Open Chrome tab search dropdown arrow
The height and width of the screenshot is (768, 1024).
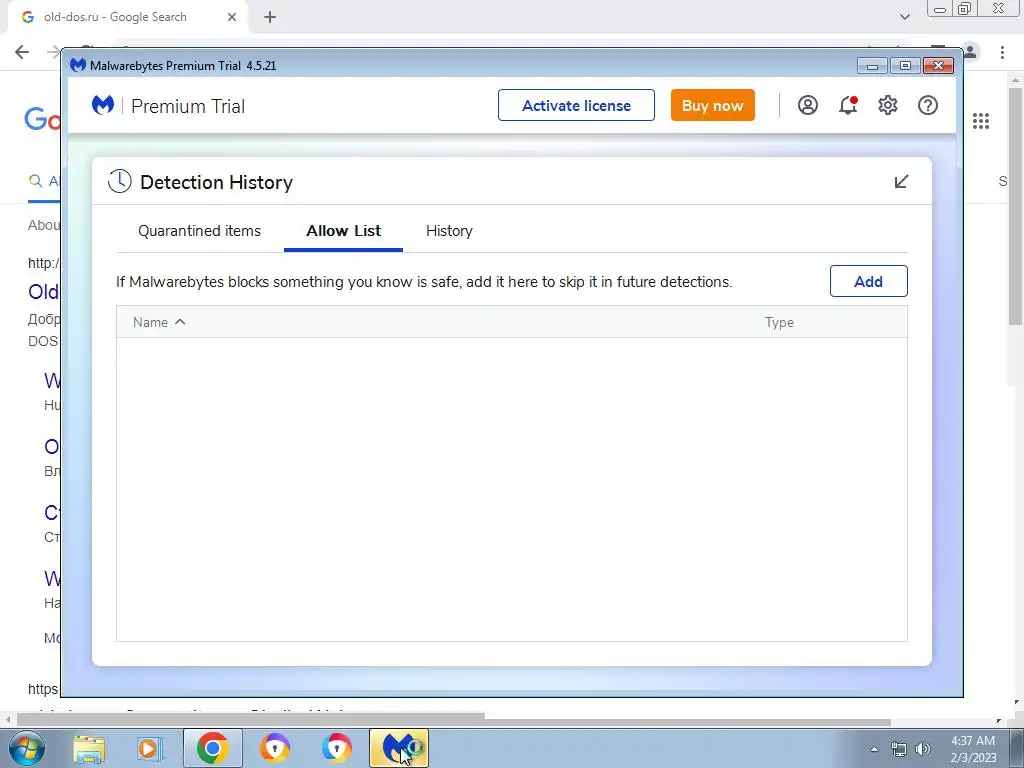click(904, 17)
